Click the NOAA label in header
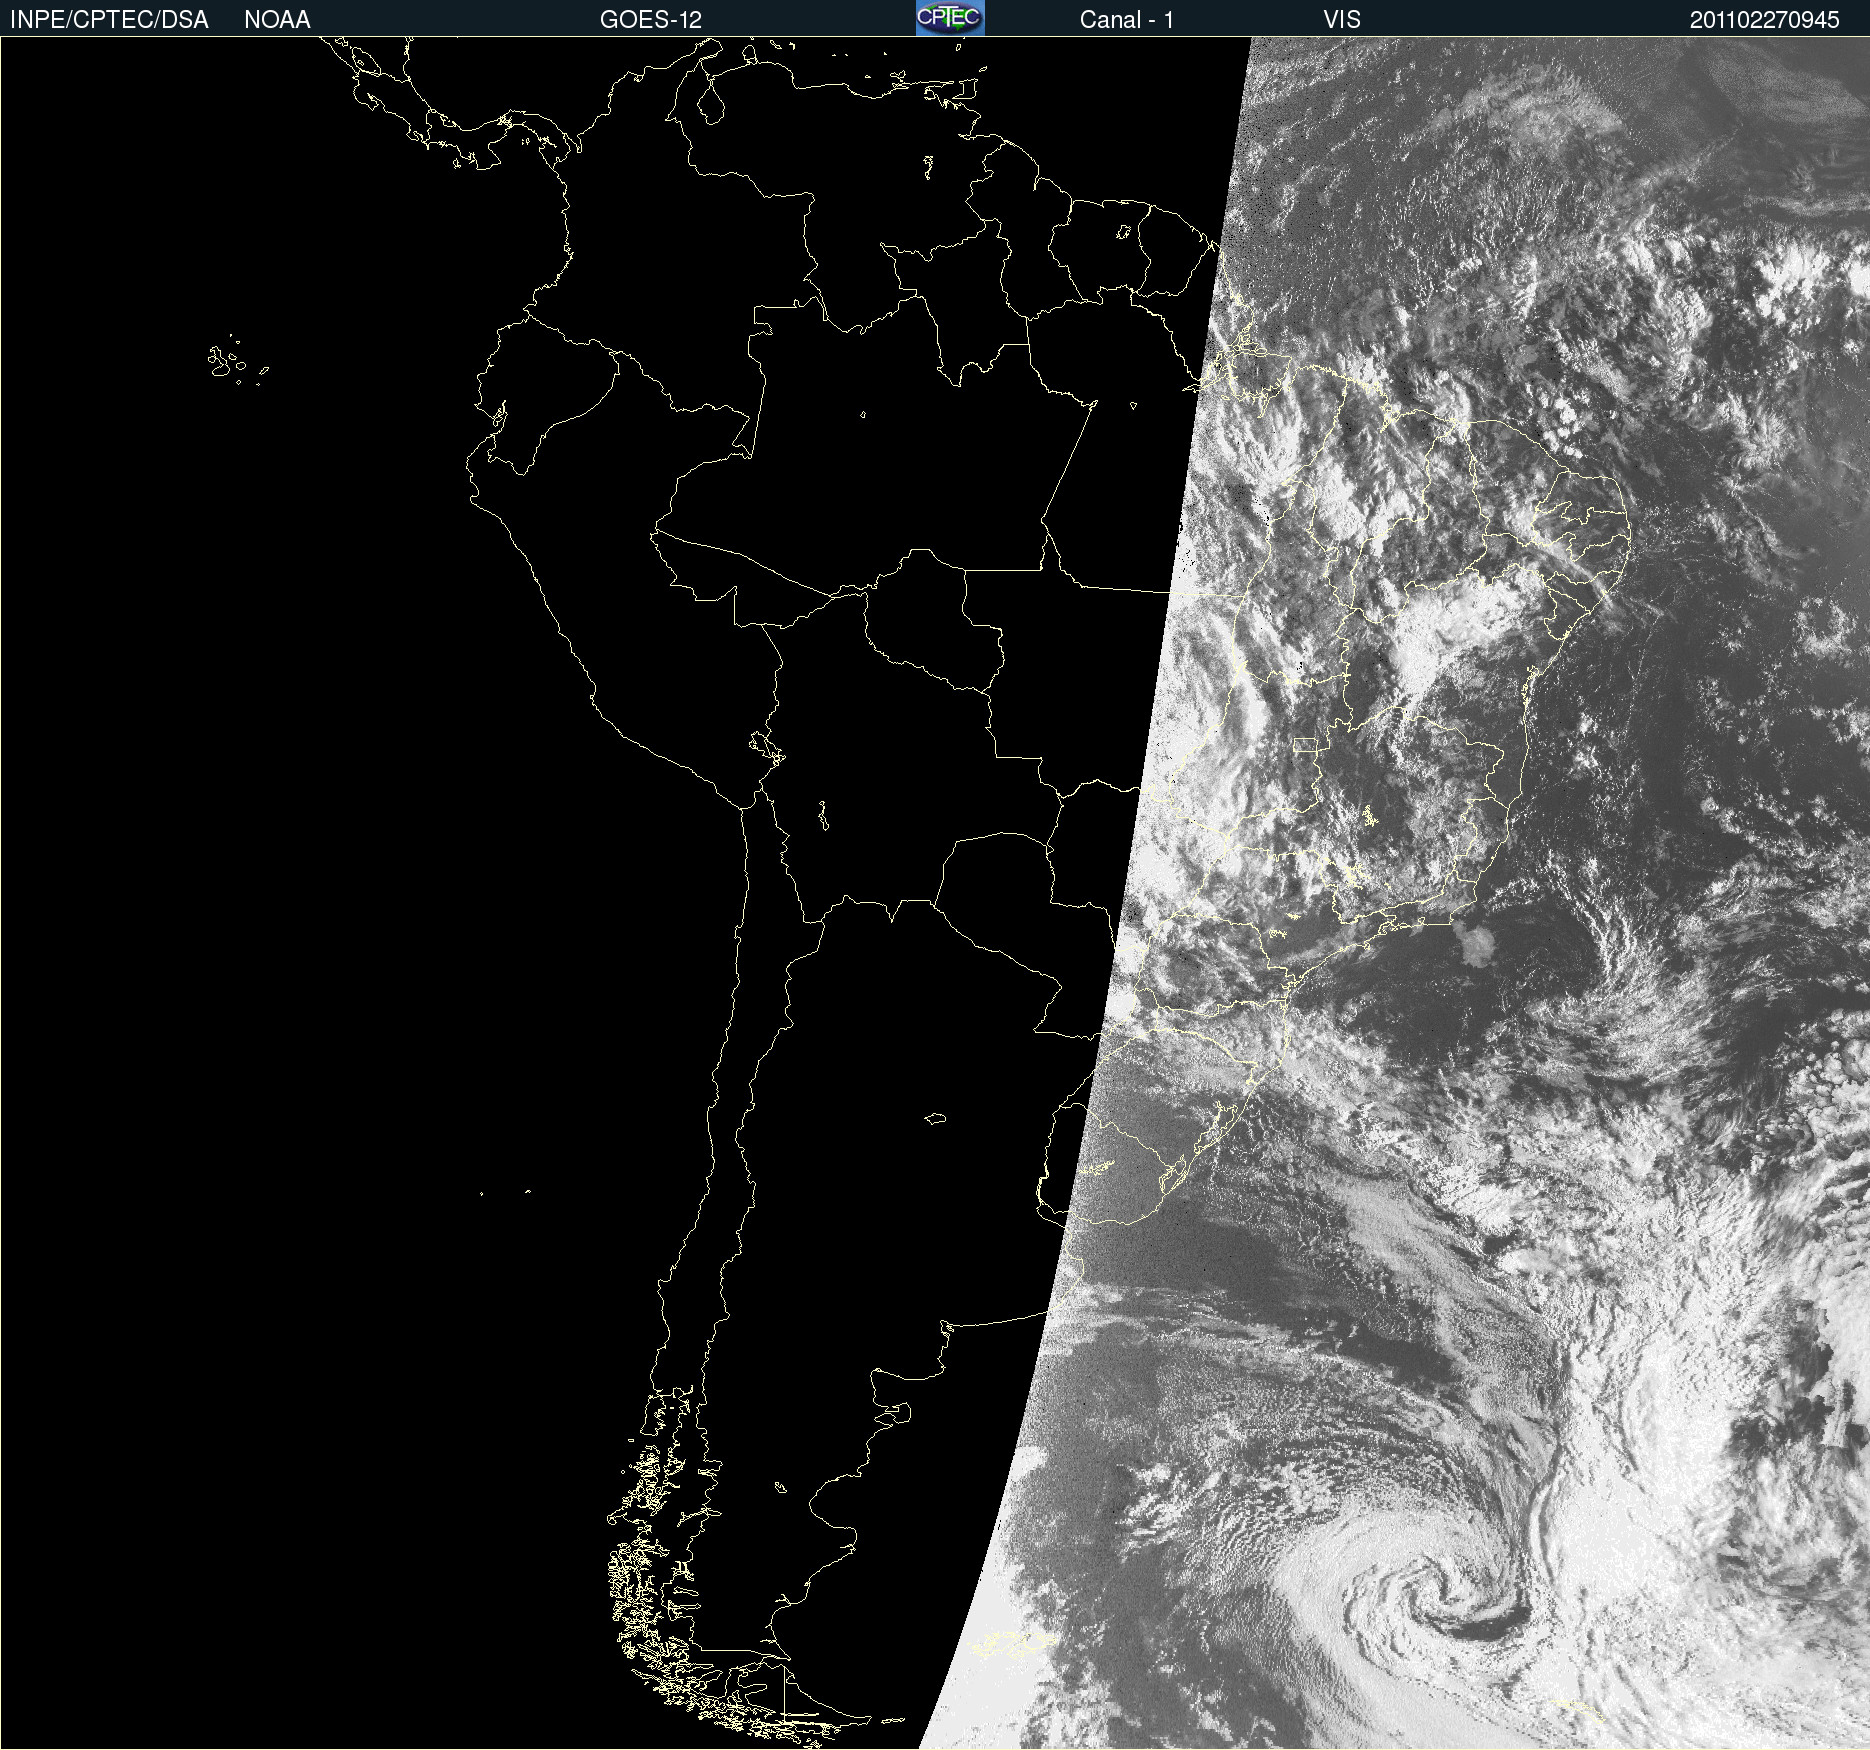The width and height of the screenshot is (1870, 1750). pyautogui.click(x=277, y=20)
